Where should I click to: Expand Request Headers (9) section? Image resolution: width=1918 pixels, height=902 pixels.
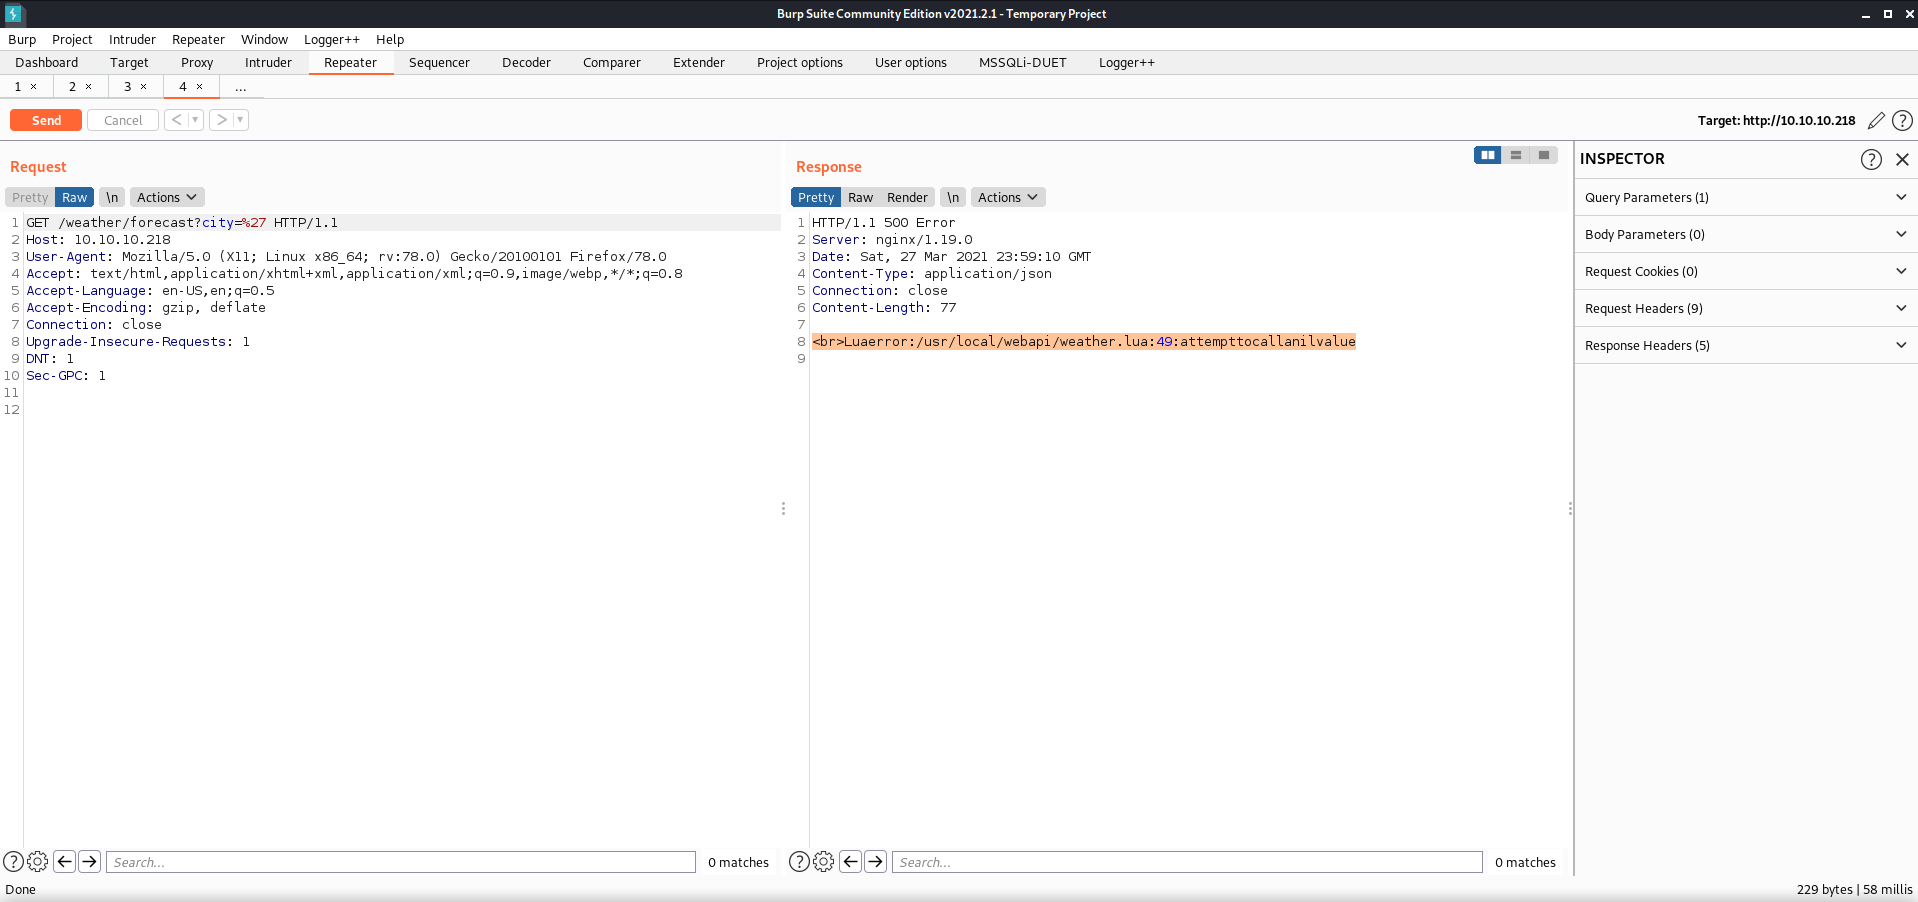(1746, 308)
